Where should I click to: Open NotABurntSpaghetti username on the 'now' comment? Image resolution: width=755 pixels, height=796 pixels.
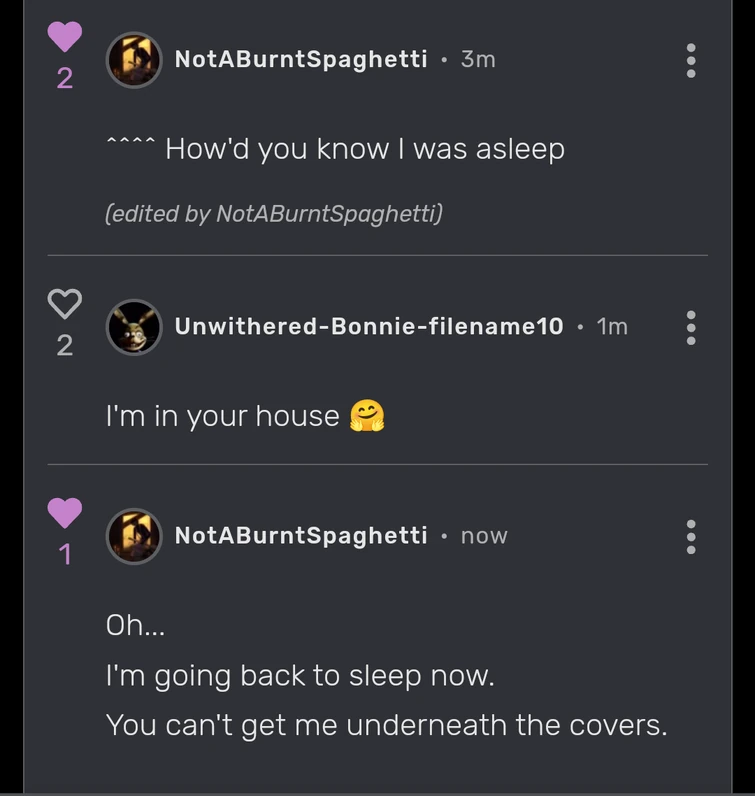tap(300, 536)
